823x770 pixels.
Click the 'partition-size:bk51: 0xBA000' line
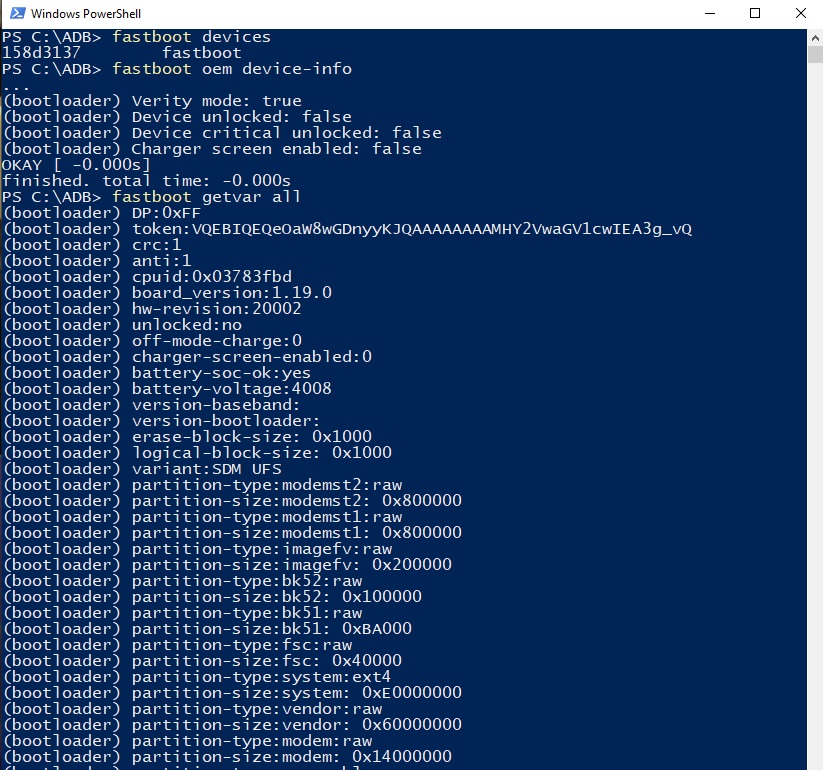pyautogui.click(x=207, y=629)
